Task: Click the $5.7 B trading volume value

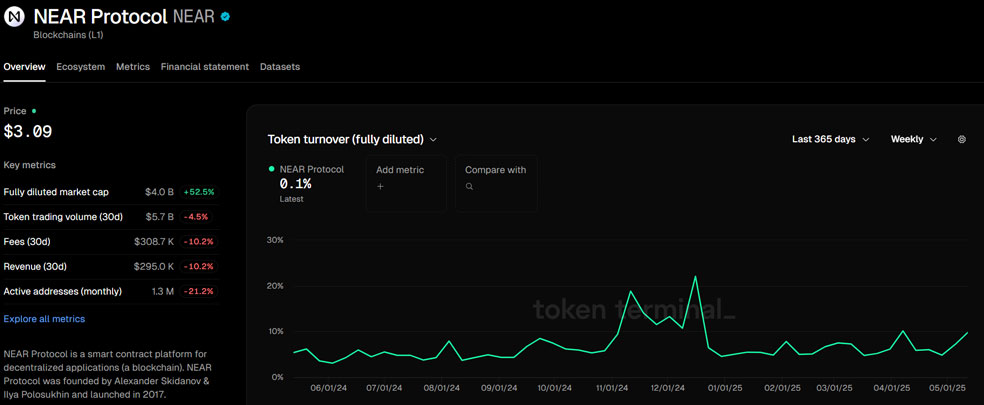Action: click(159, 217)
